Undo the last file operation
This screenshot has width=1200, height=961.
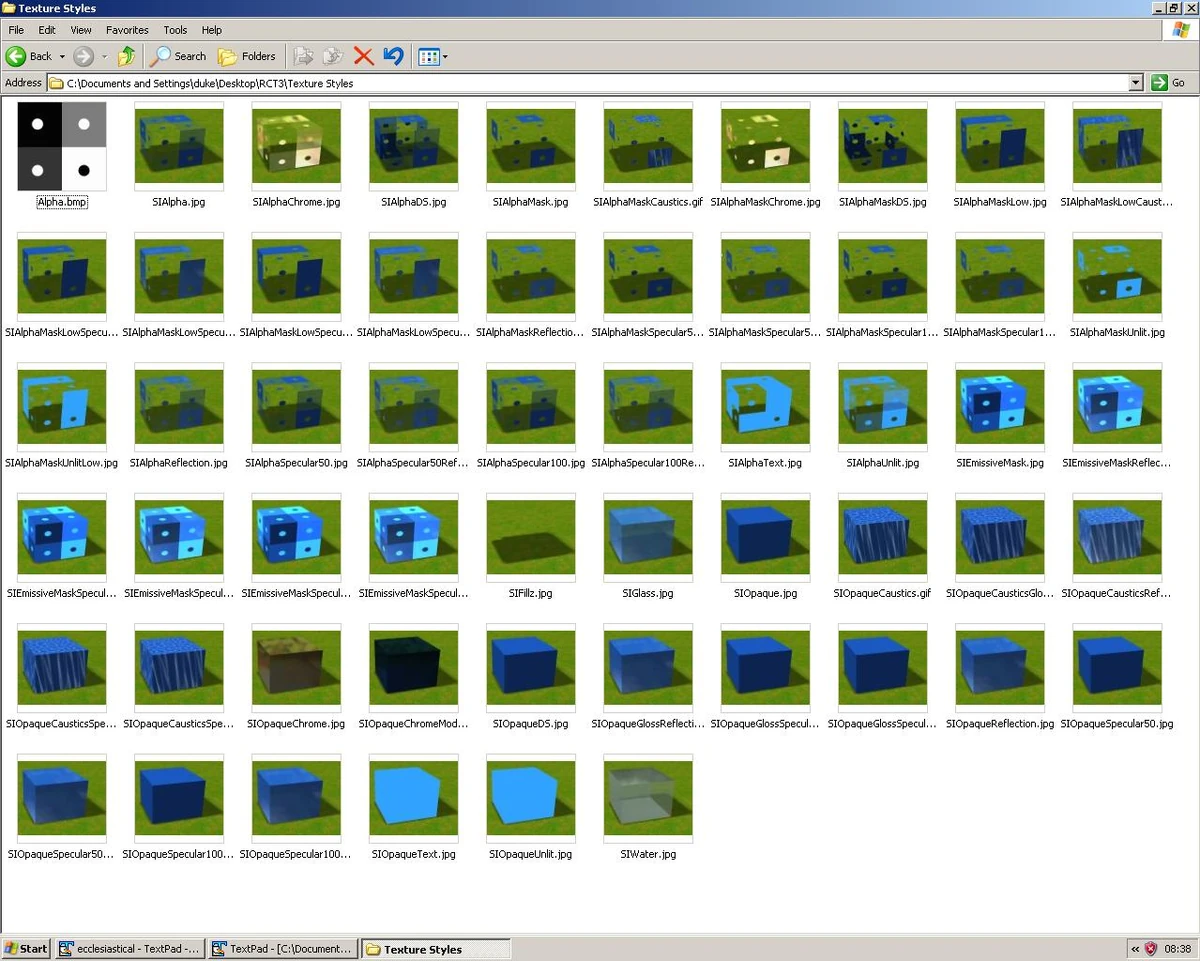click(392, 56)
